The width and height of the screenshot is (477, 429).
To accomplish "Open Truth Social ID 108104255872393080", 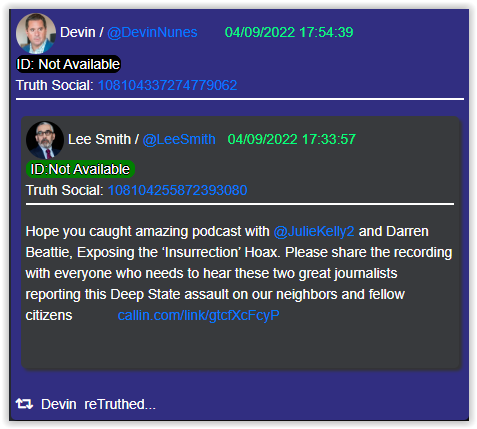I will pyautogui.click(x=177, y=190).
